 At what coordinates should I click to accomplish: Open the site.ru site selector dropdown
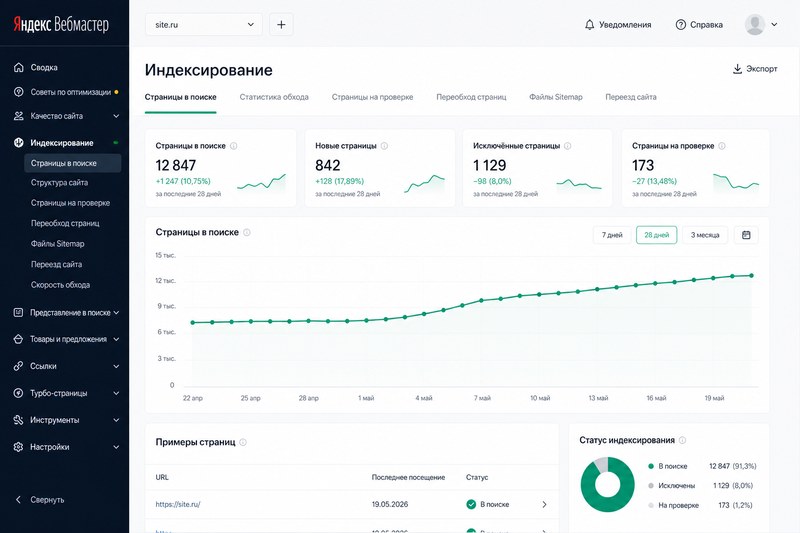(204, 24)
